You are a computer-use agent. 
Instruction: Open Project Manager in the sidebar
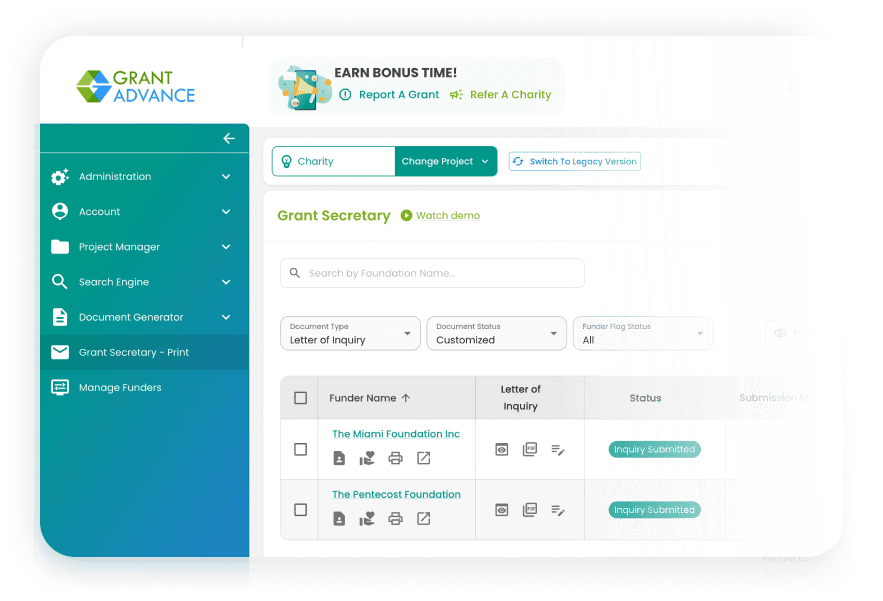(144, 247)
